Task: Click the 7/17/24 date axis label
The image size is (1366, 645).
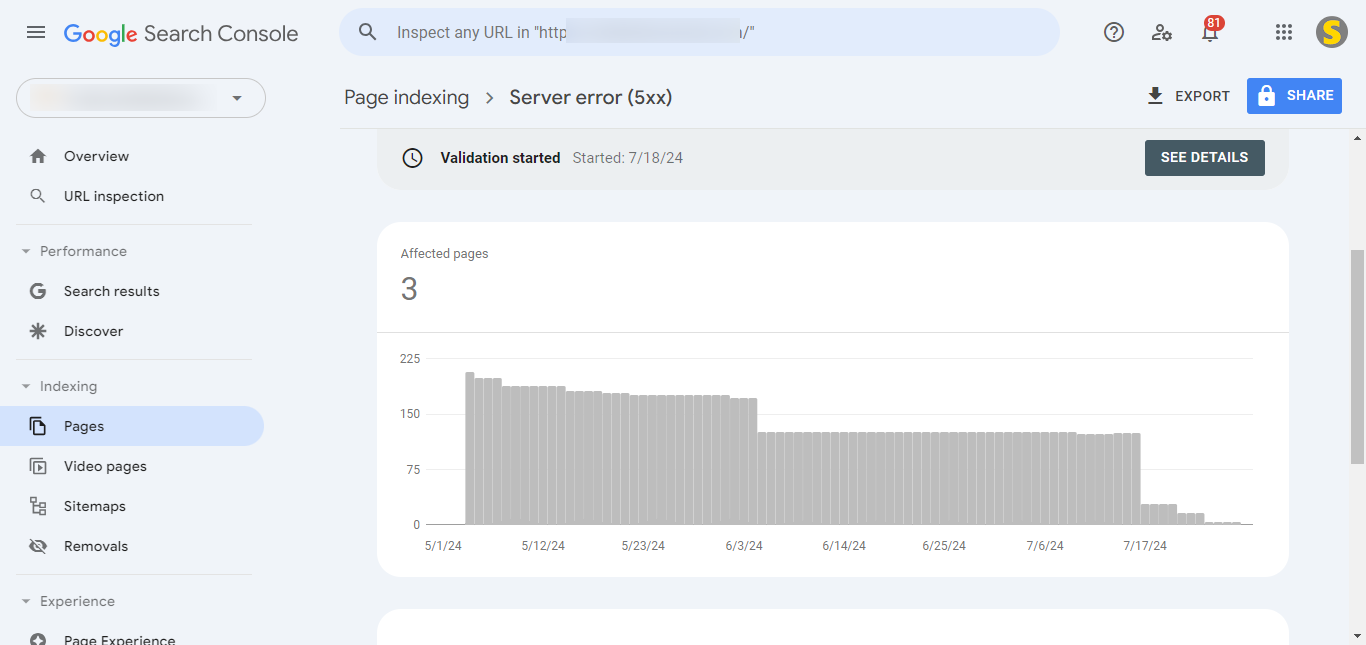Action: pos(1145,546)
